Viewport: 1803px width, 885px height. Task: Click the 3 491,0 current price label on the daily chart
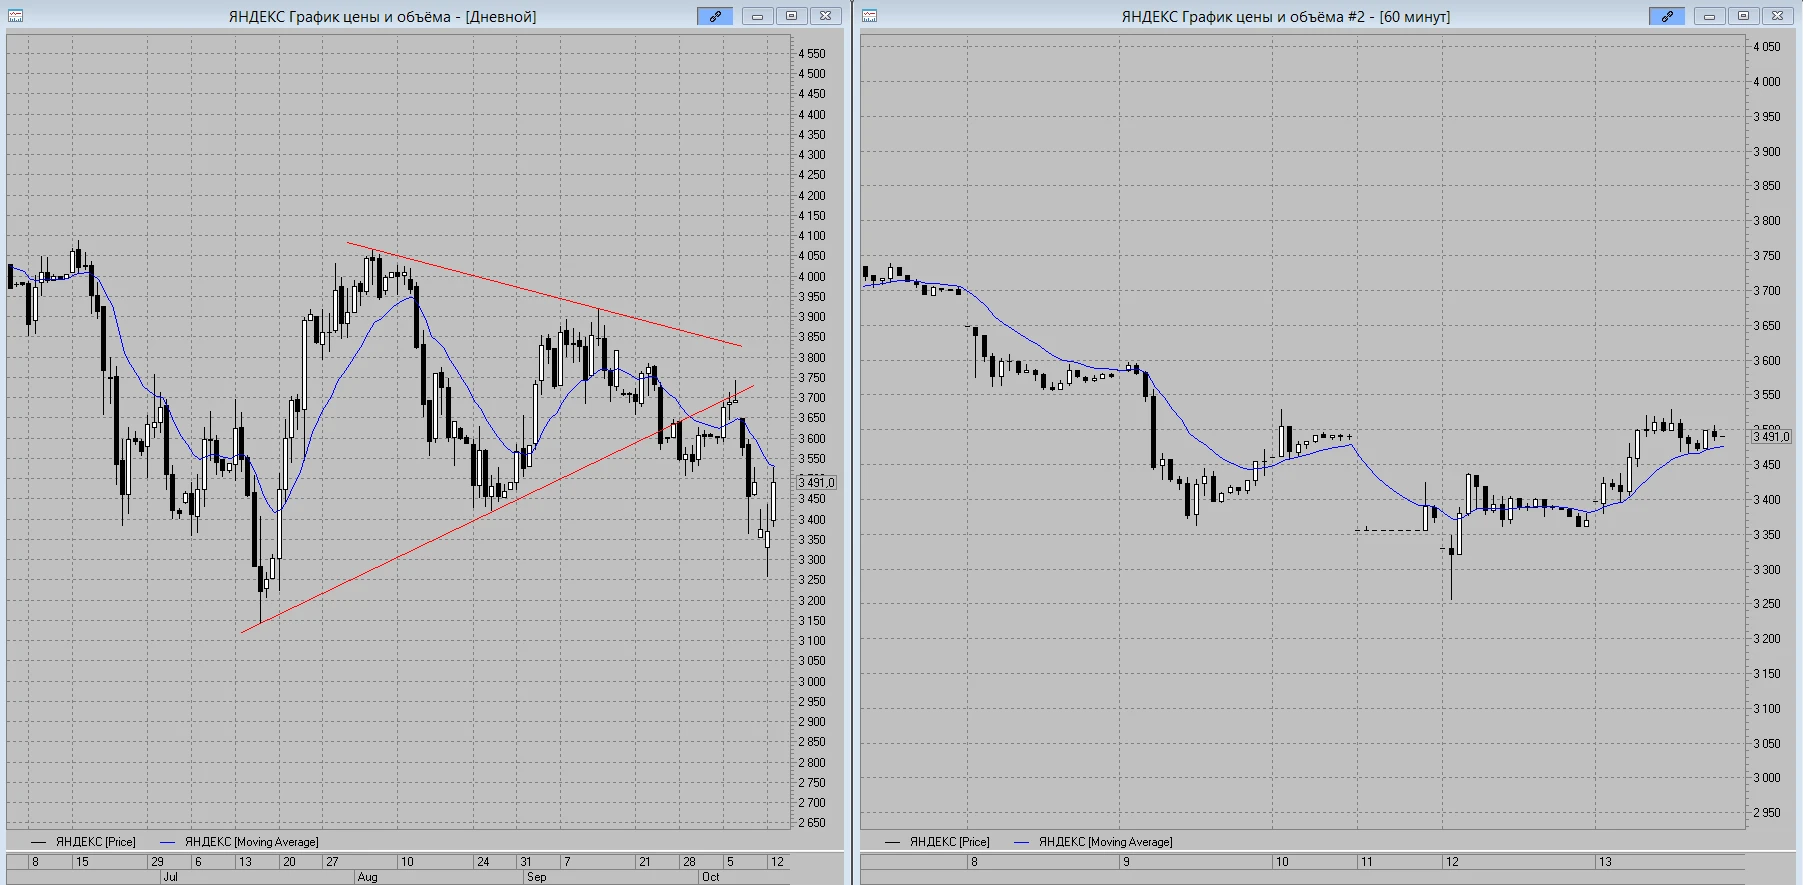pos(816,483)
